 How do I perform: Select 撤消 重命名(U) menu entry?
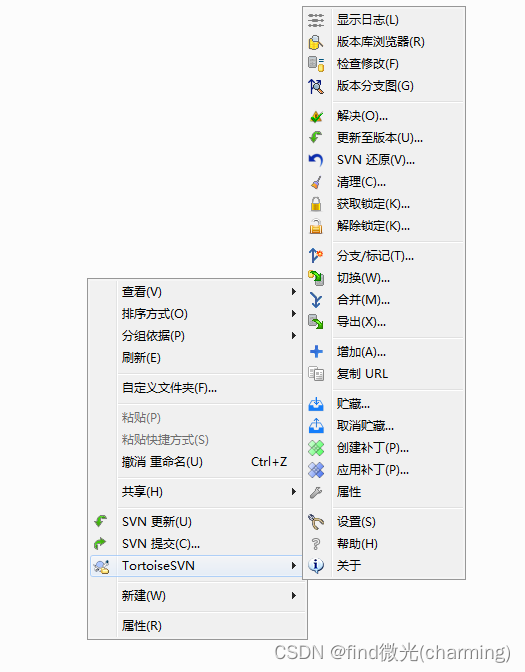pyautogui.click(x=195, y=462)
